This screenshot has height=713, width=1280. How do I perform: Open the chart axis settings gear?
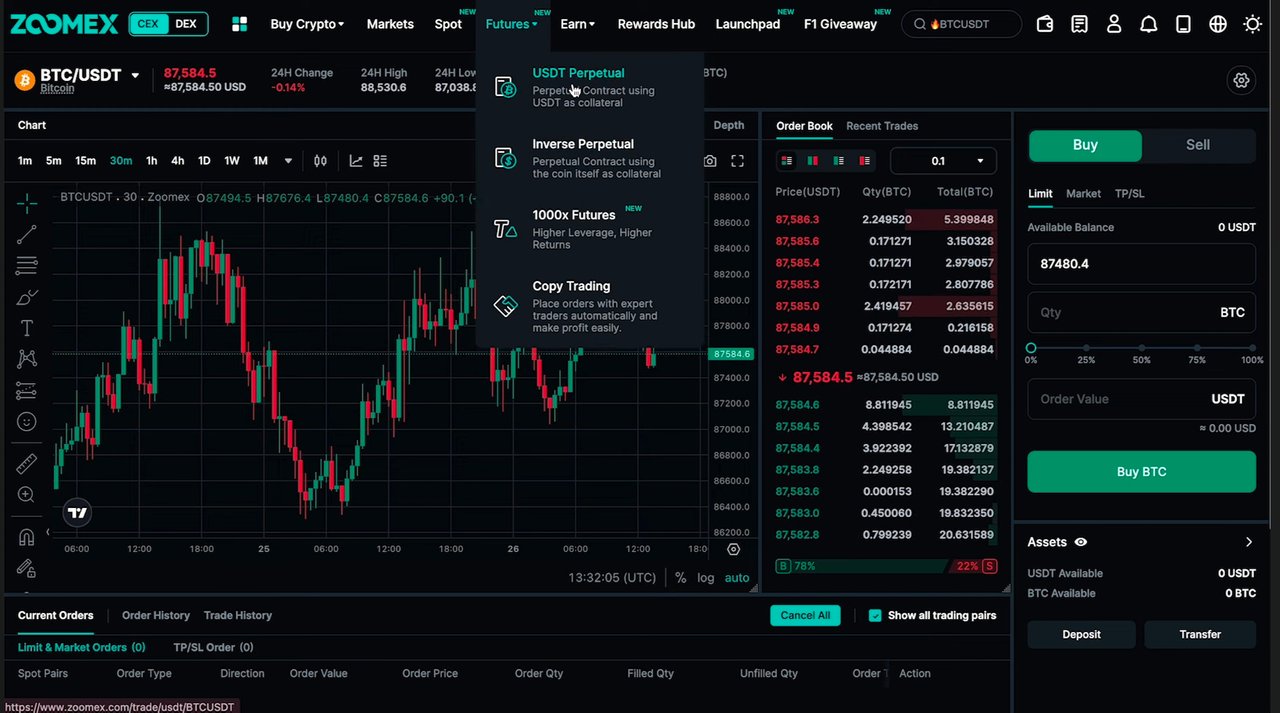734,549
